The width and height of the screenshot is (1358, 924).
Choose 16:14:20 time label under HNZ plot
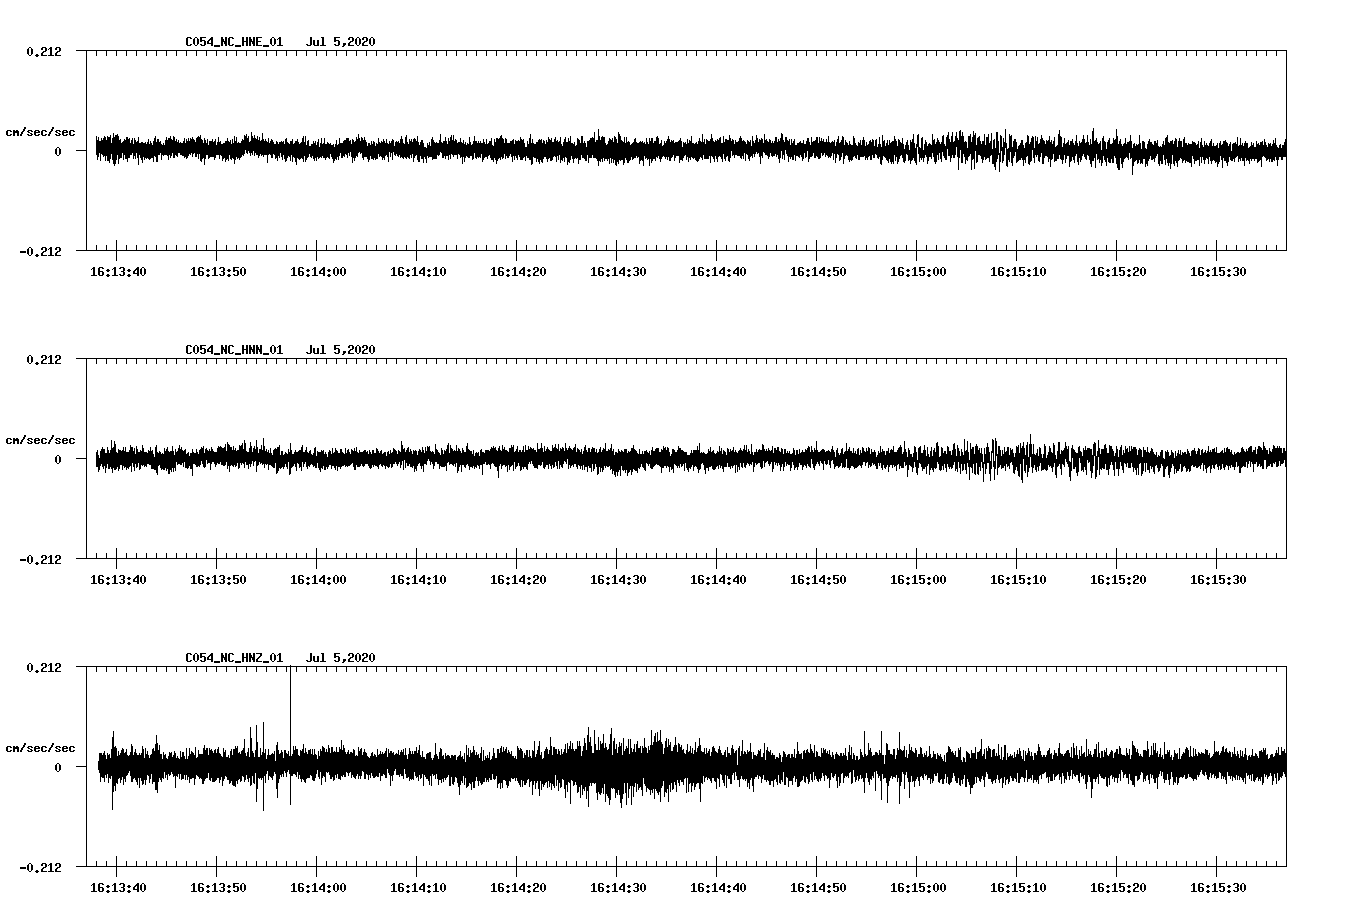[x=518, y=888]
